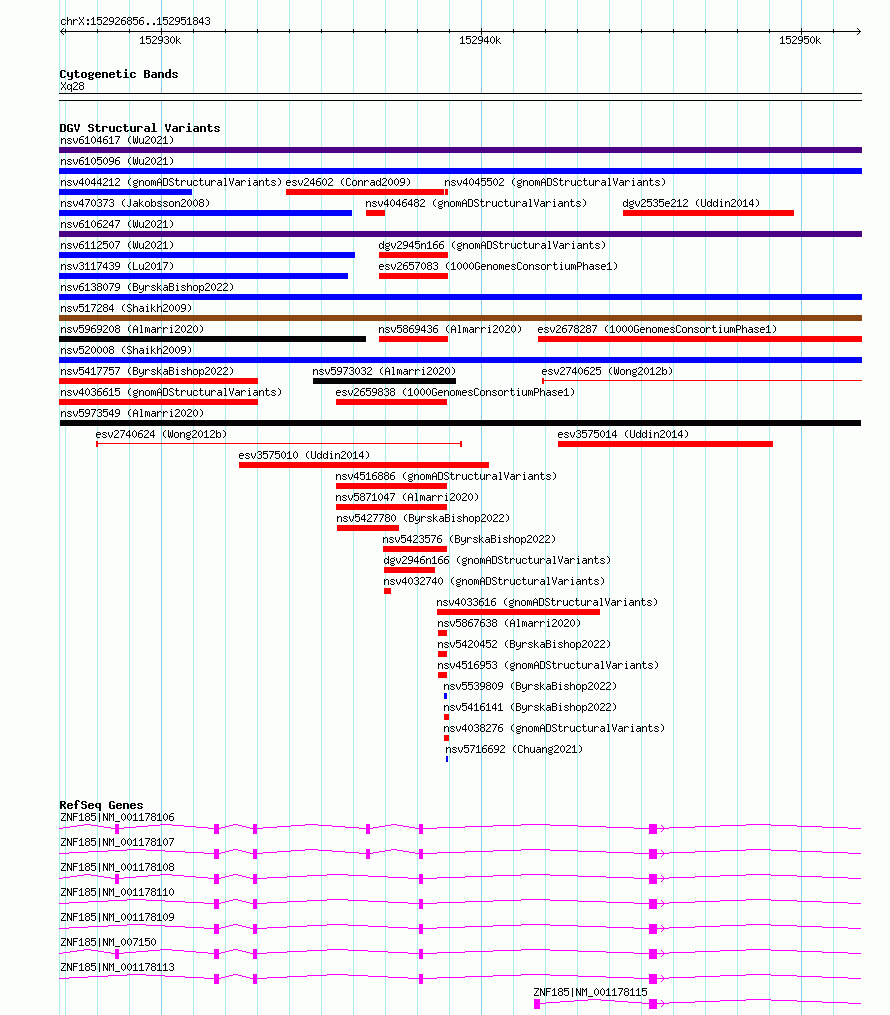
Task: Click nsv5973032 (Almarri2020) label
Action: point(384,372)
